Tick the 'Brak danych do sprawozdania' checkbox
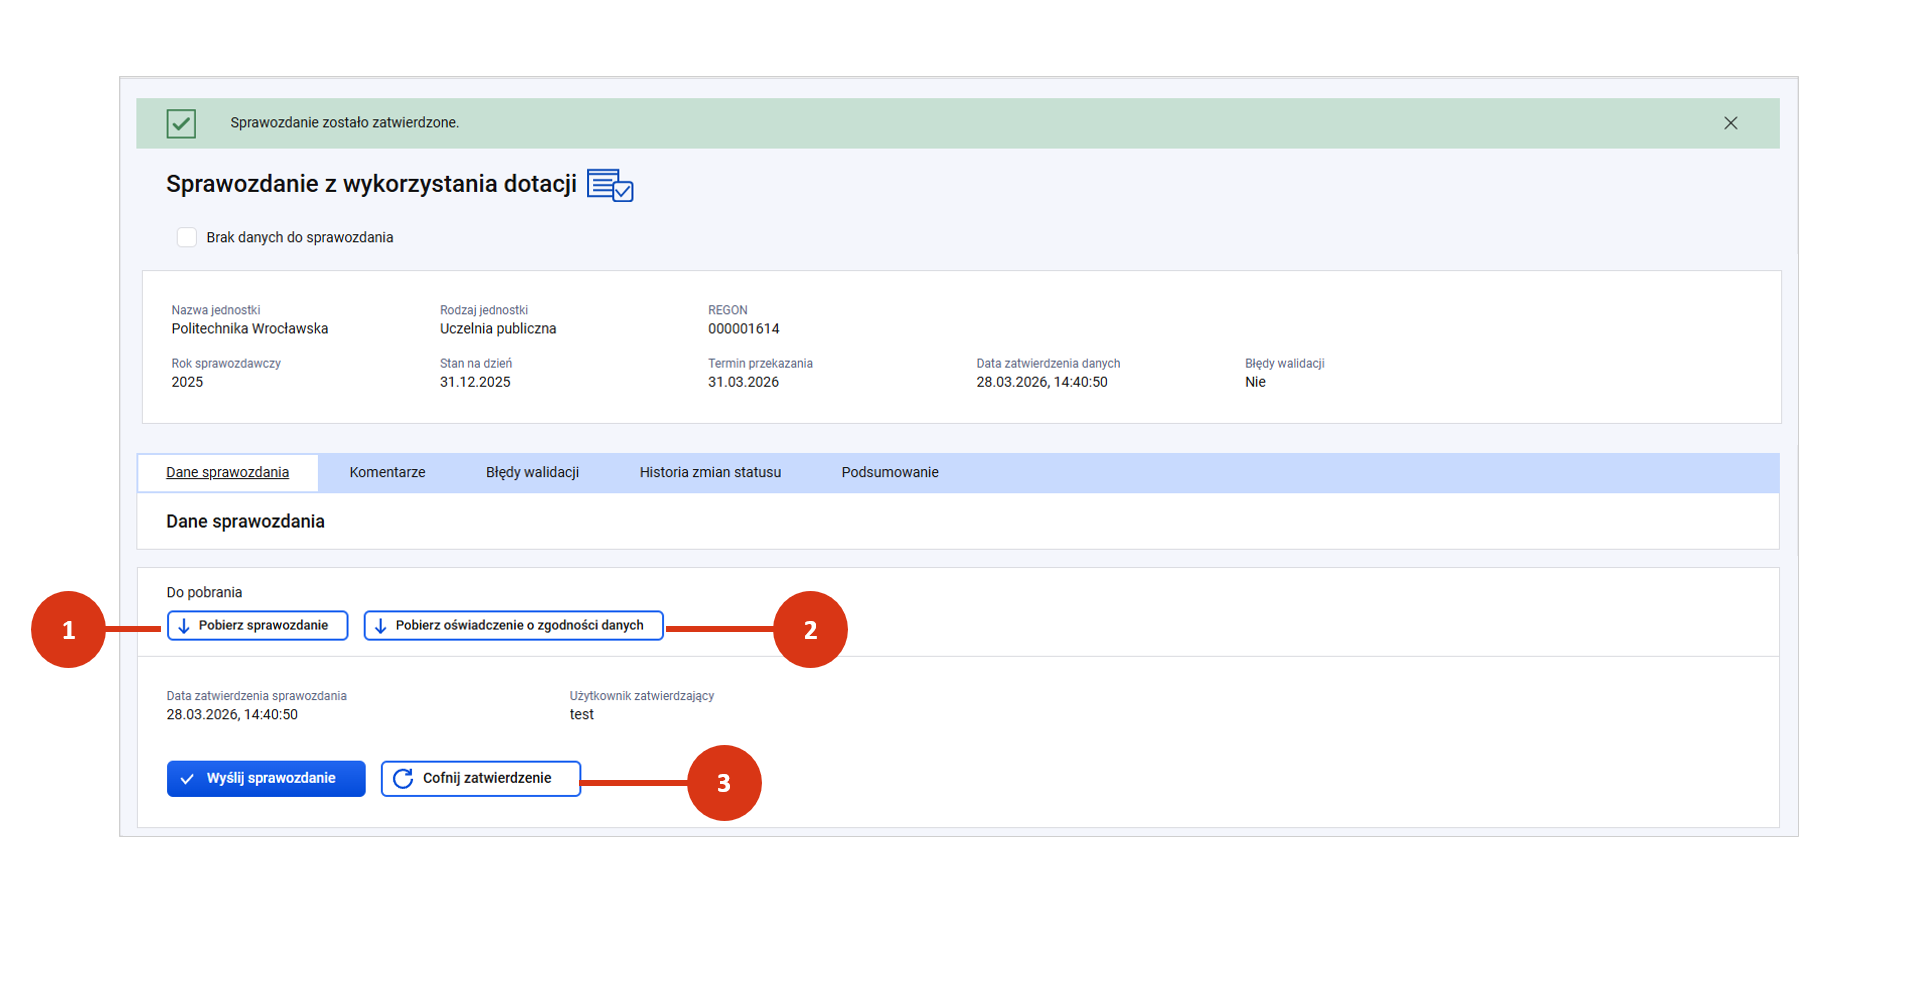Viewport: 1918px width, 981px height. pos(187,237)
